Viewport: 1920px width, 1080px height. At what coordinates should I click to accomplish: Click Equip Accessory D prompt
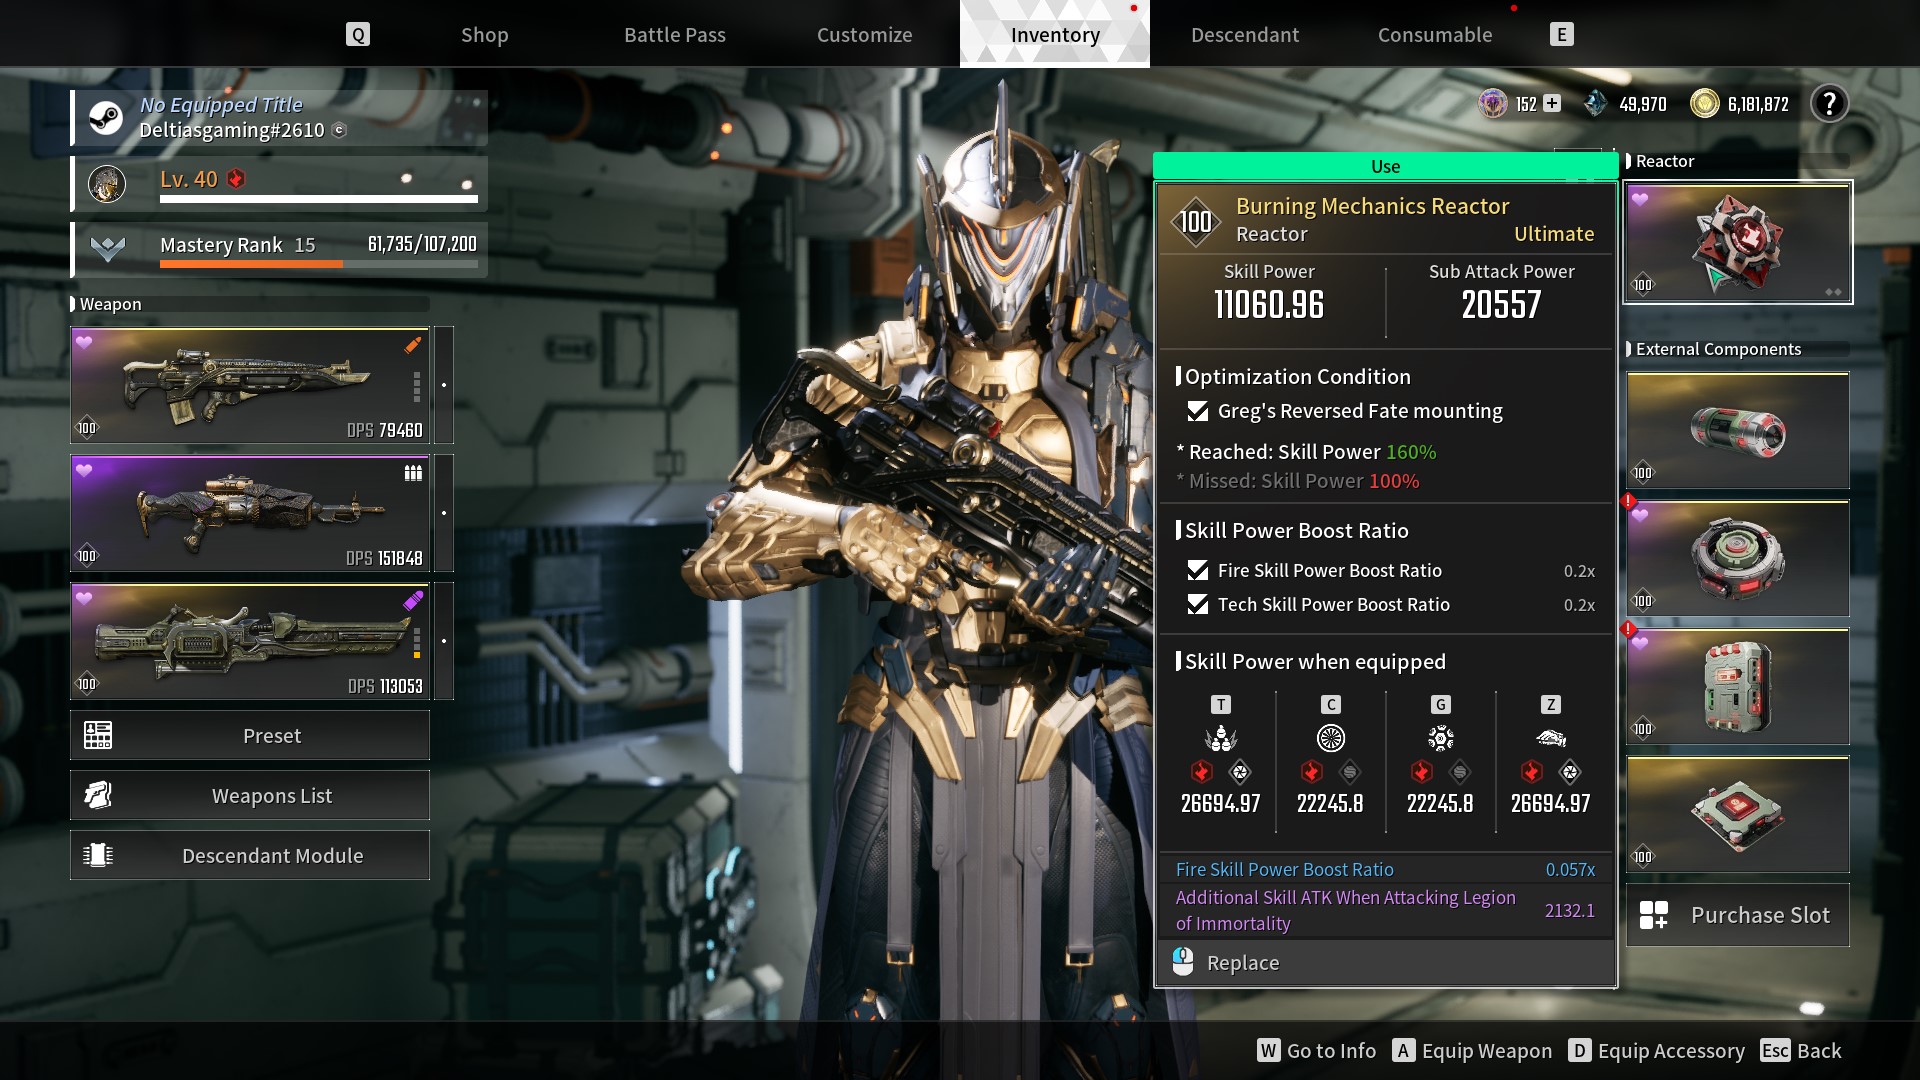(x=1656, y=1051)
